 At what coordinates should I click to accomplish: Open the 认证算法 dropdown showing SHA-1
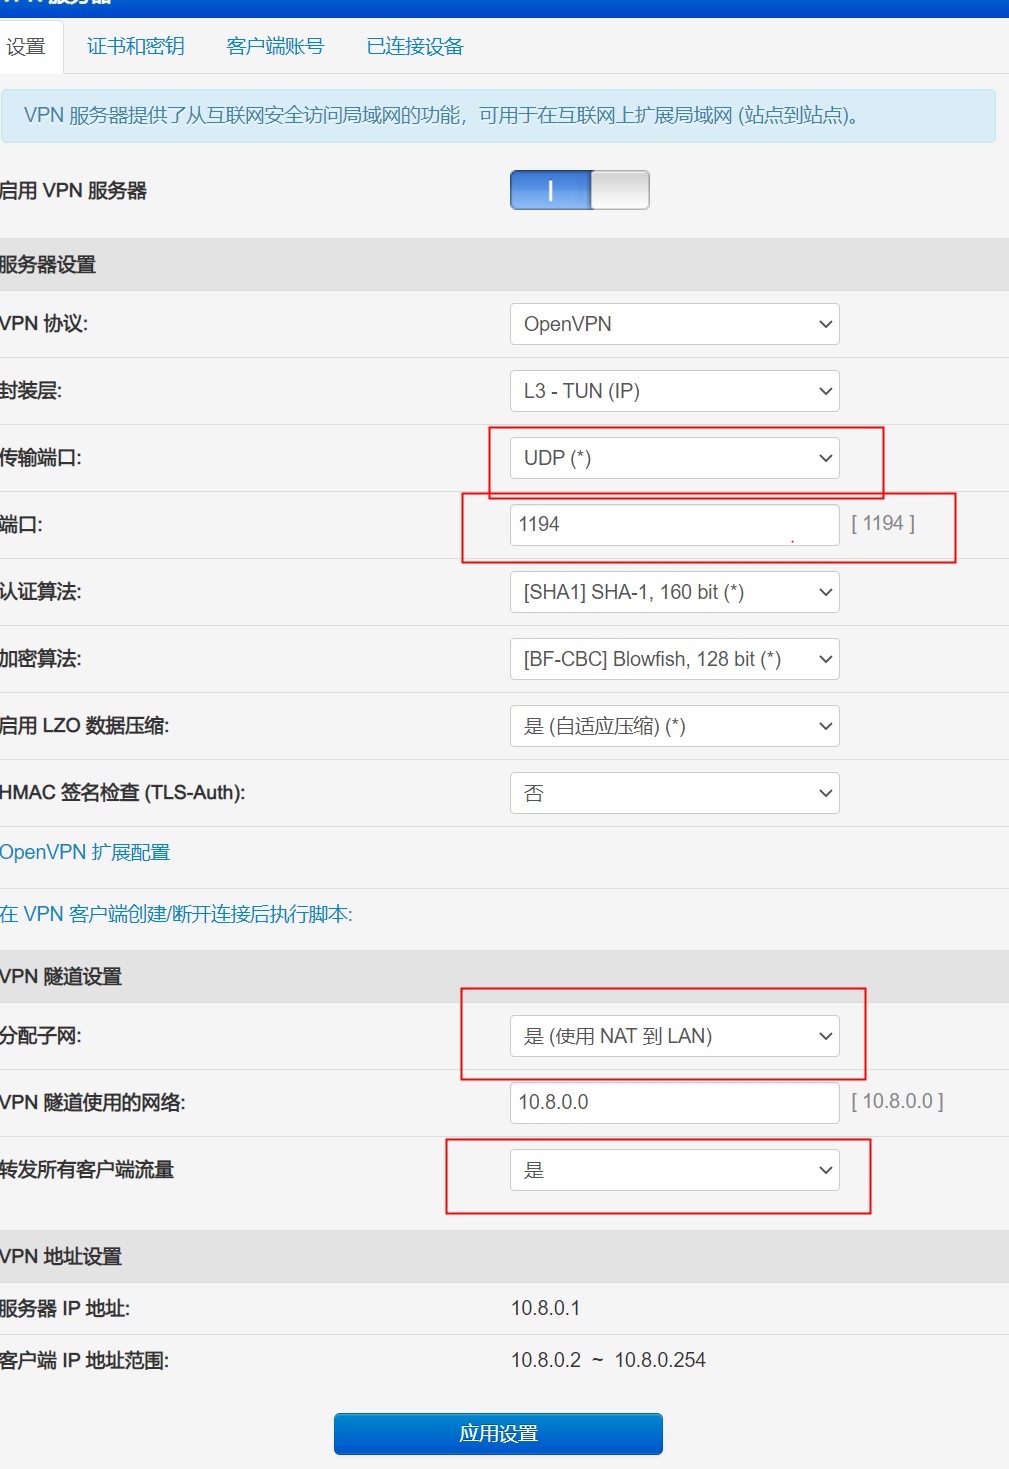[674, 592]
